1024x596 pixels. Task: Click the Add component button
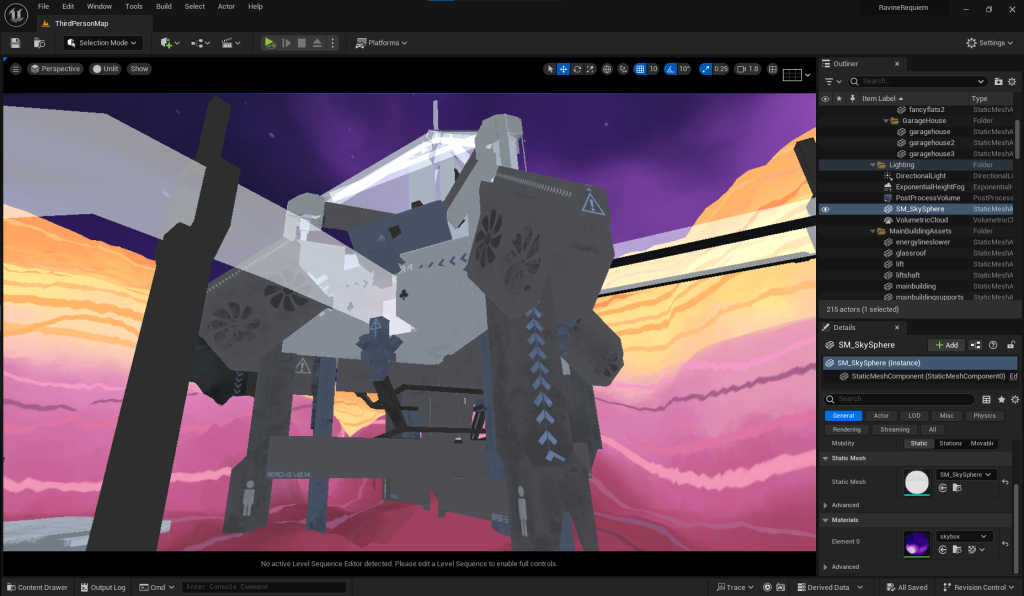pyautogui.click(x=946, y=345)
